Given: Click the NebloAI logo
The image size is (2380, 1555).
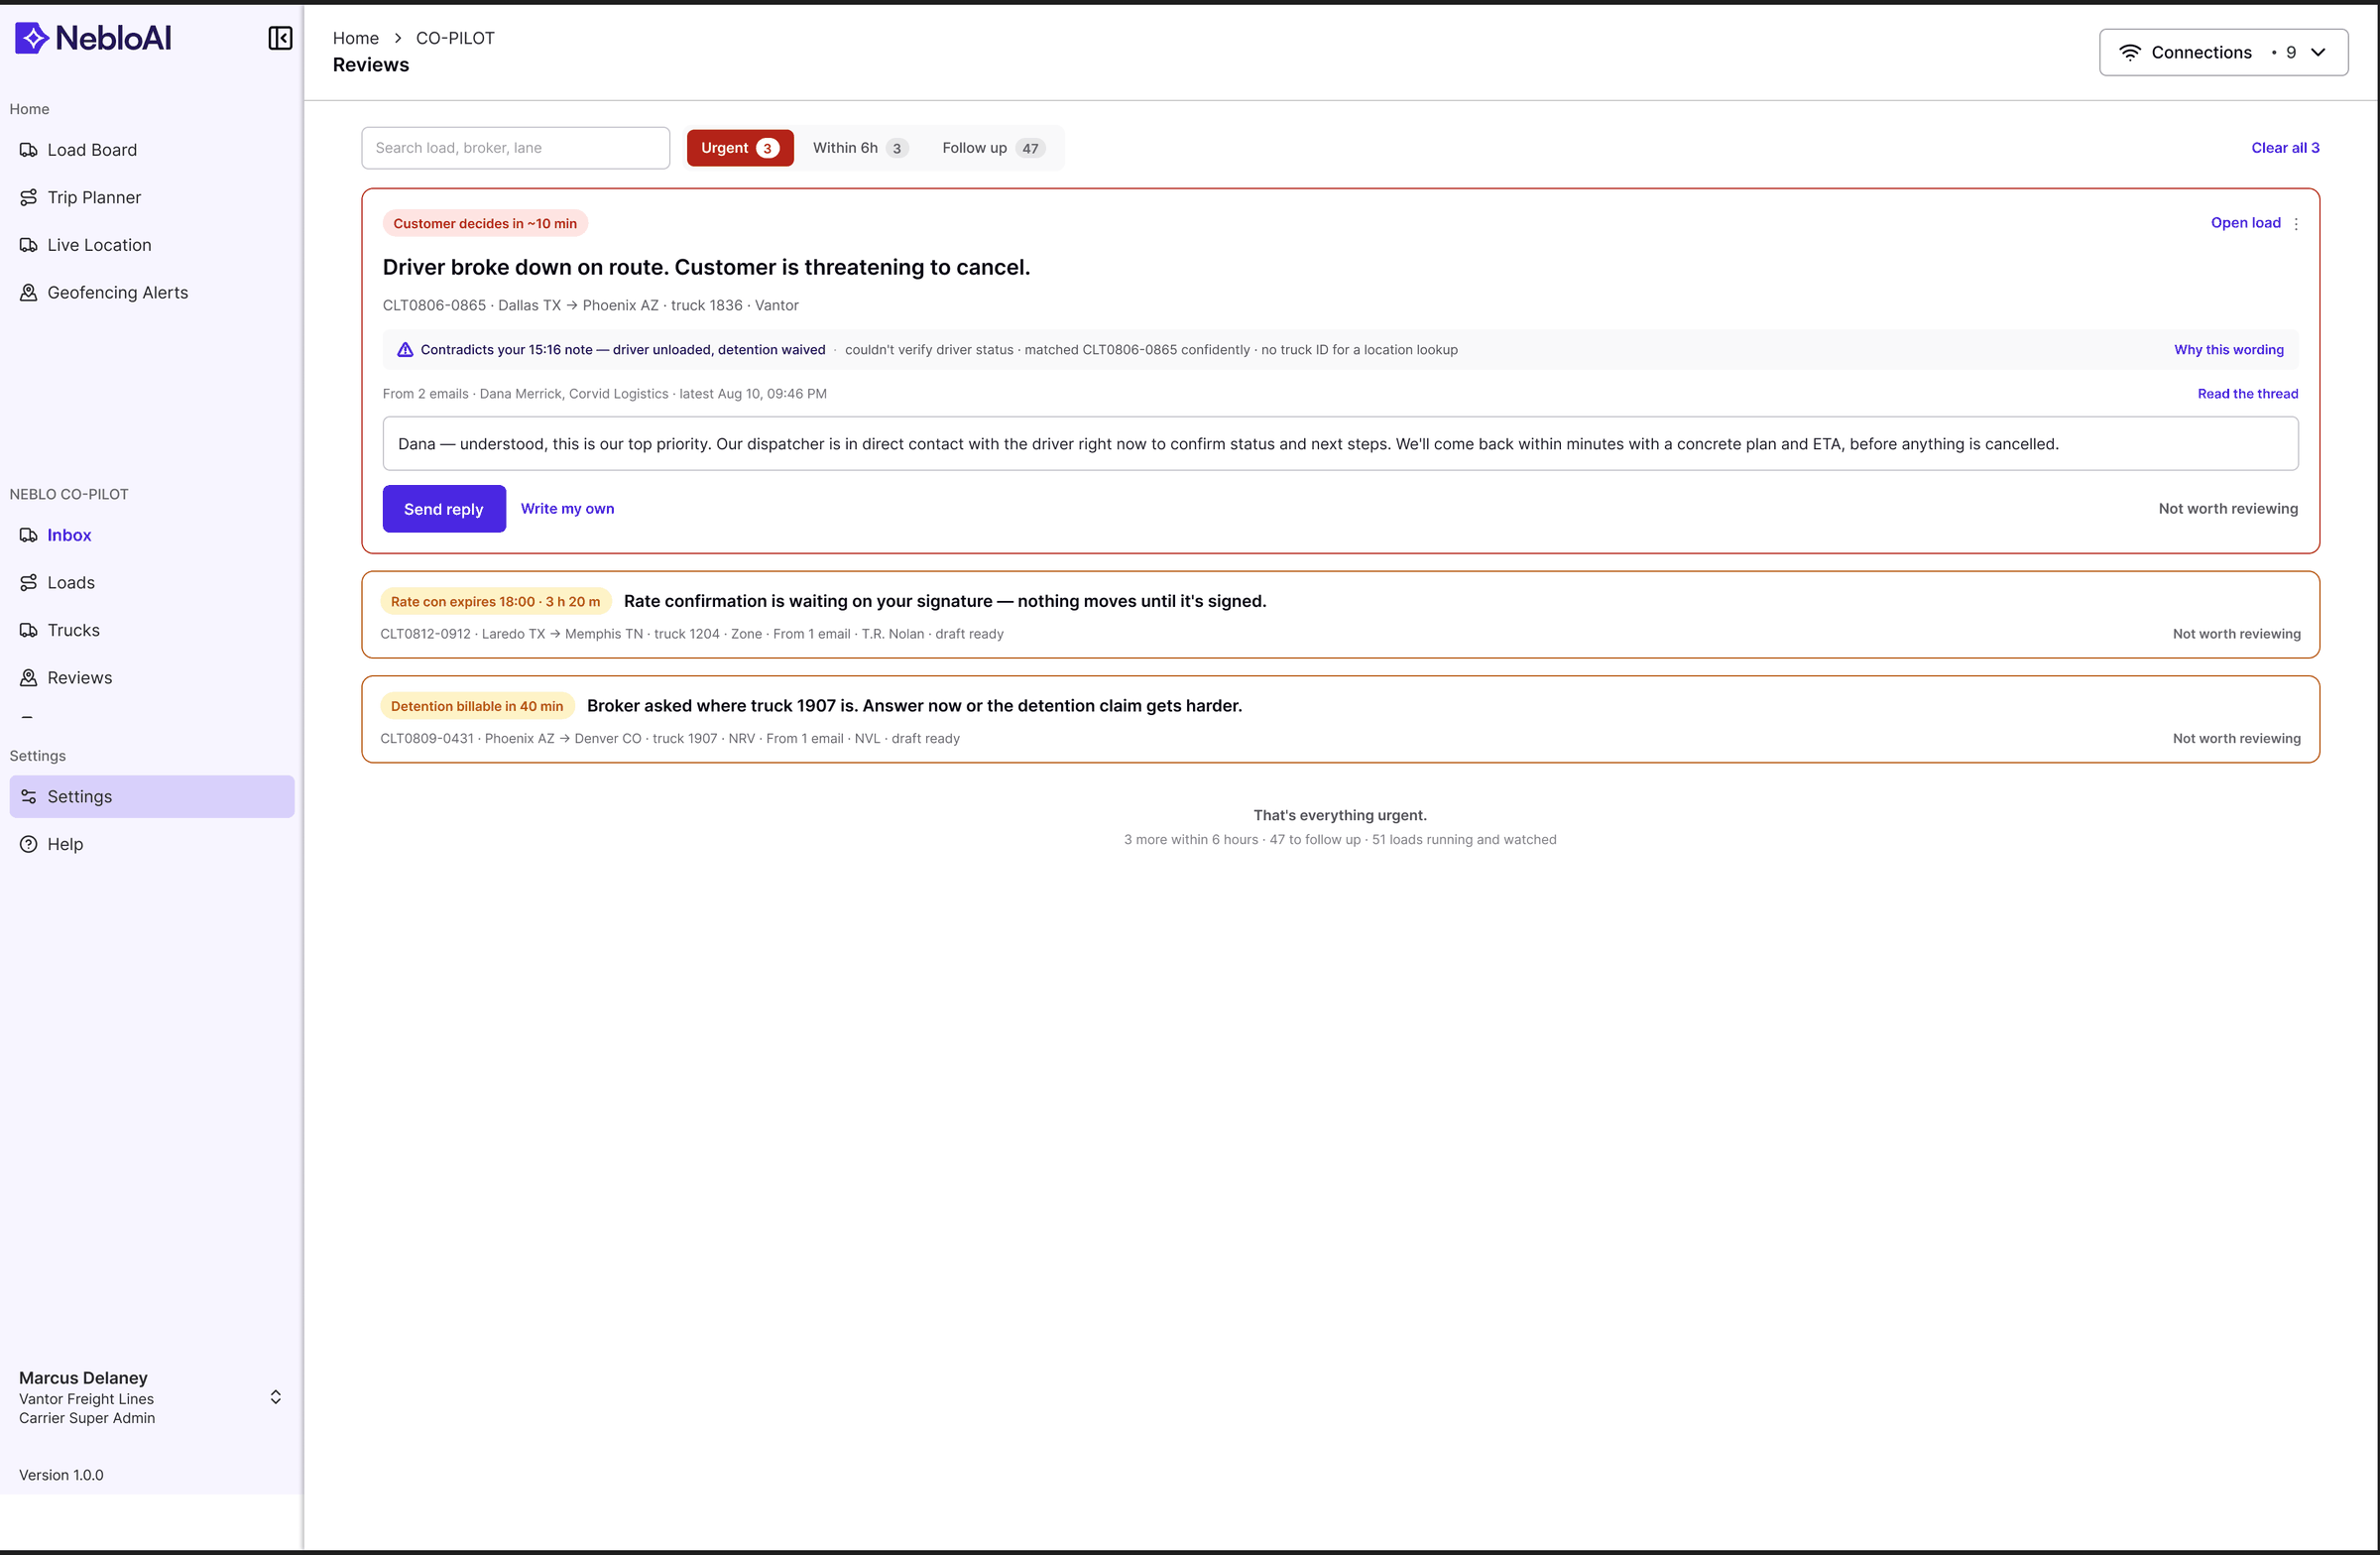Looking at the screenshot, I should click(93, 38).
